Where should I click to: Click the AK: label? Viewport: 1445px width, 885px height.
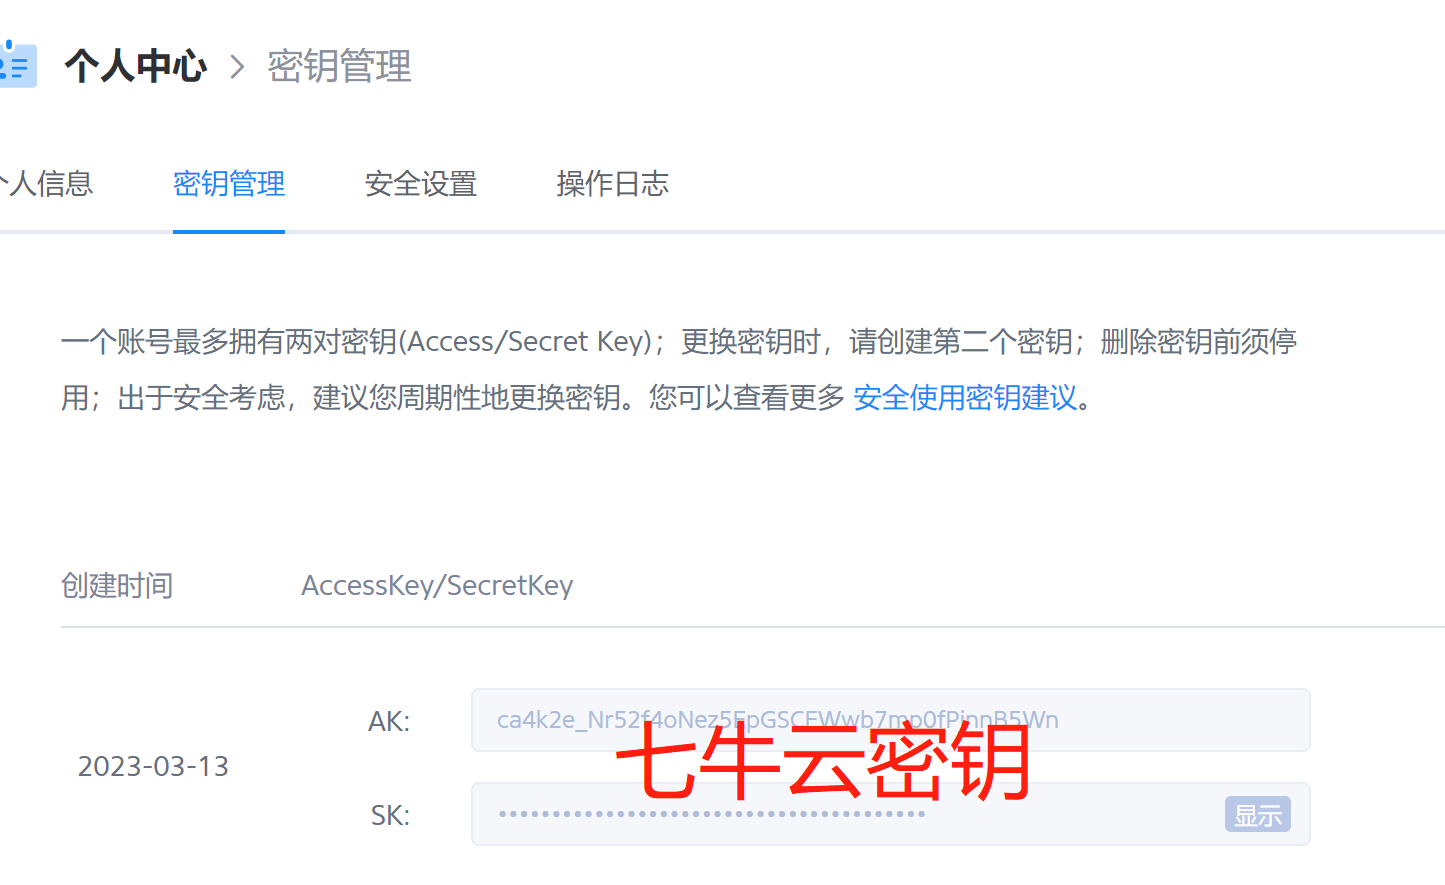pyautogui.click(x=389, y=721)
